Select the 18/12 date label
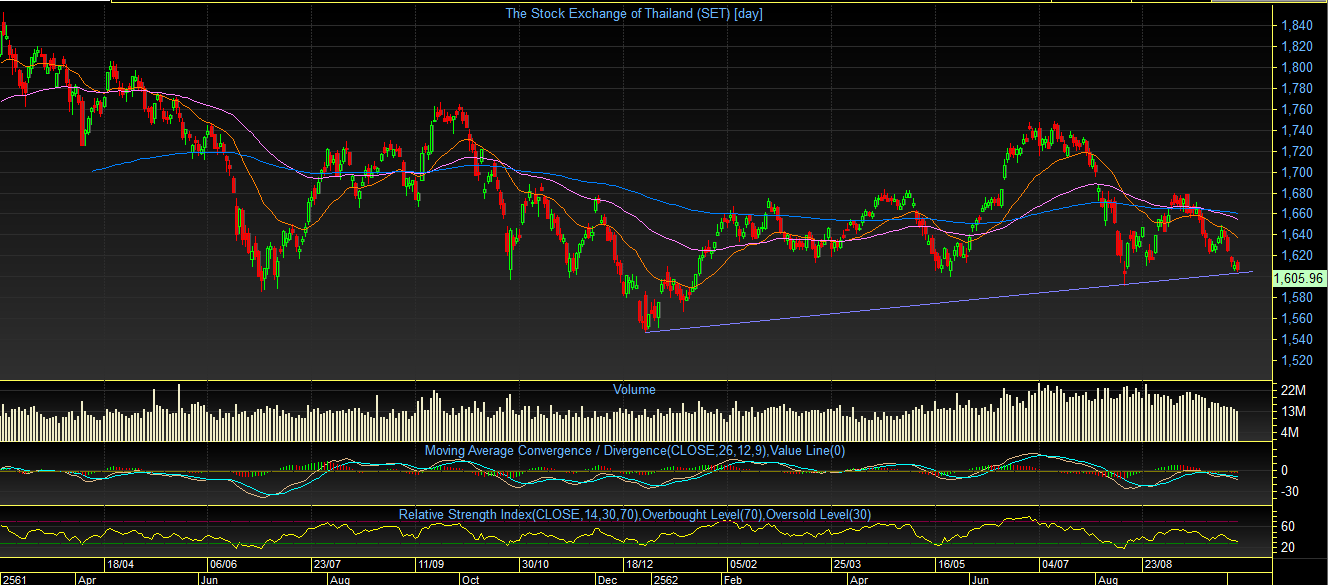The image size is (1328, 585). pos(639,565)
